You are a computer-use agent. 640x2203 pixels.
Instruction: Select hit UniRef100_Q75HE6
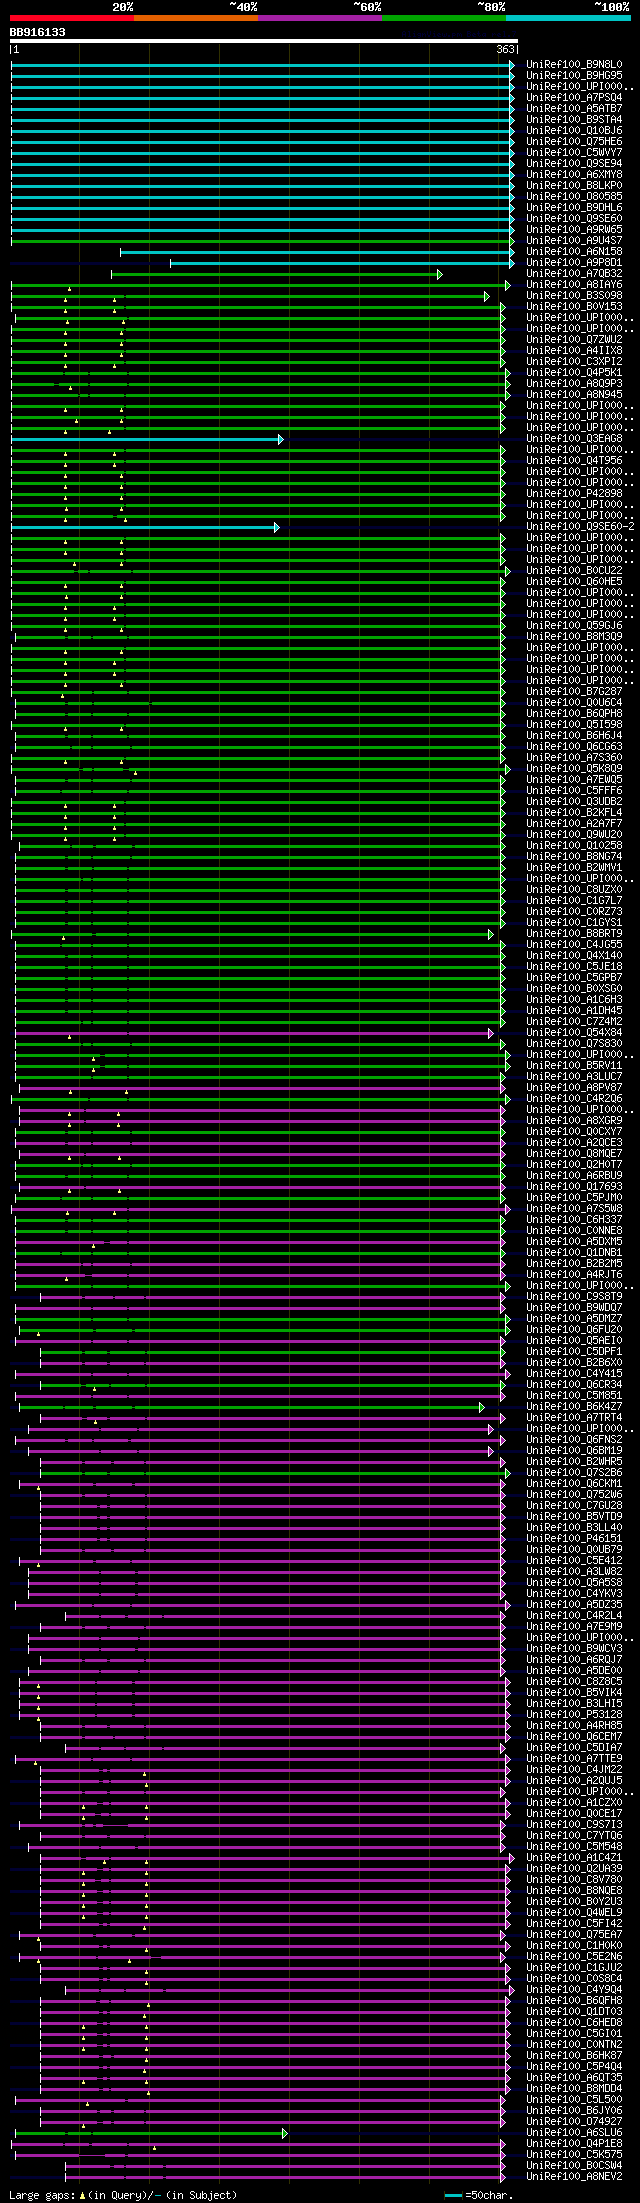coord(574,142)
